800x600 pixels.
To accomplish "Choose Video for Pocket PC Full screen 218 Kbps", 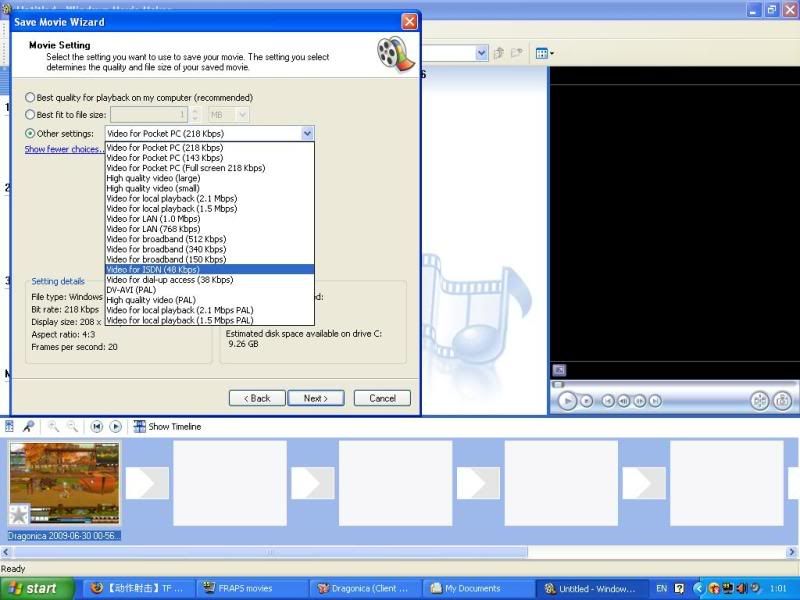I will (x=209, y=168).
